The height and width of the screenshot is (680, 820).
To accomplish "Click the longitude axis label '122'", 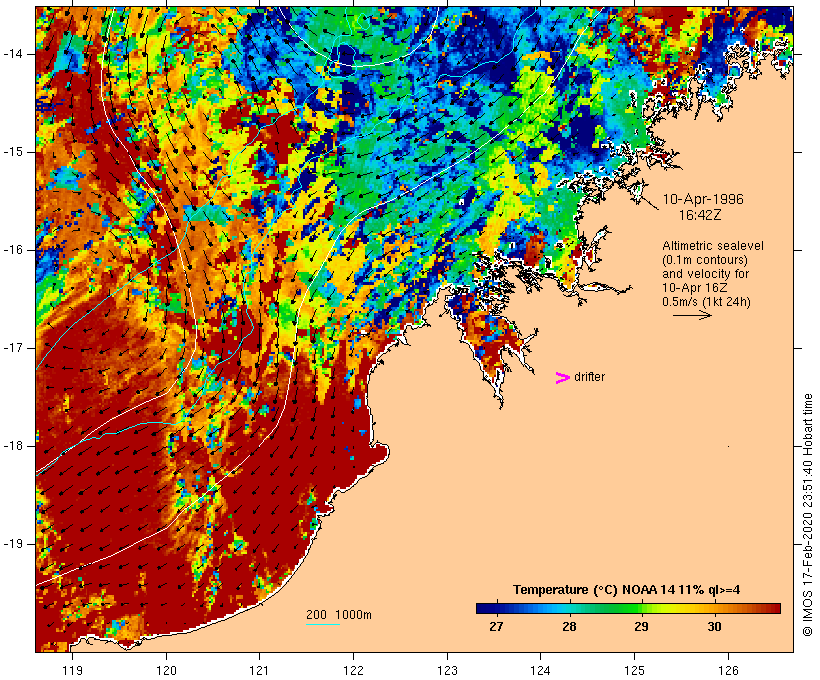I will pyautogui.click(x=353, y=670).
